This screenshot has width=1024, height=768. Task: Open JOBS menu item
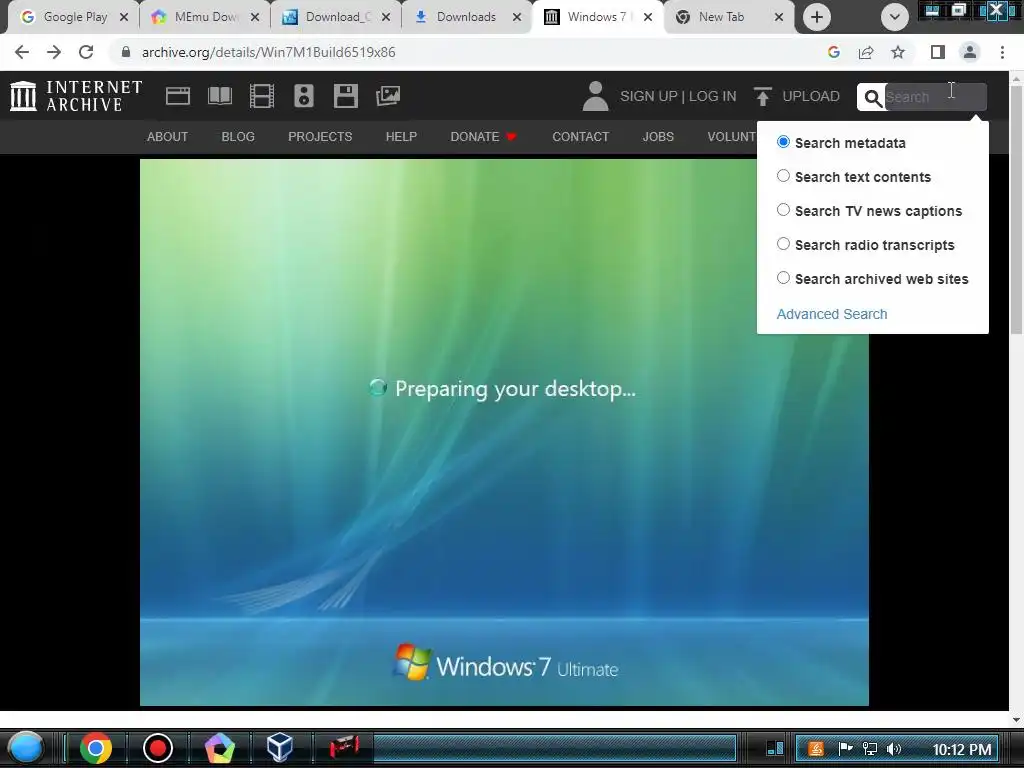658,136
